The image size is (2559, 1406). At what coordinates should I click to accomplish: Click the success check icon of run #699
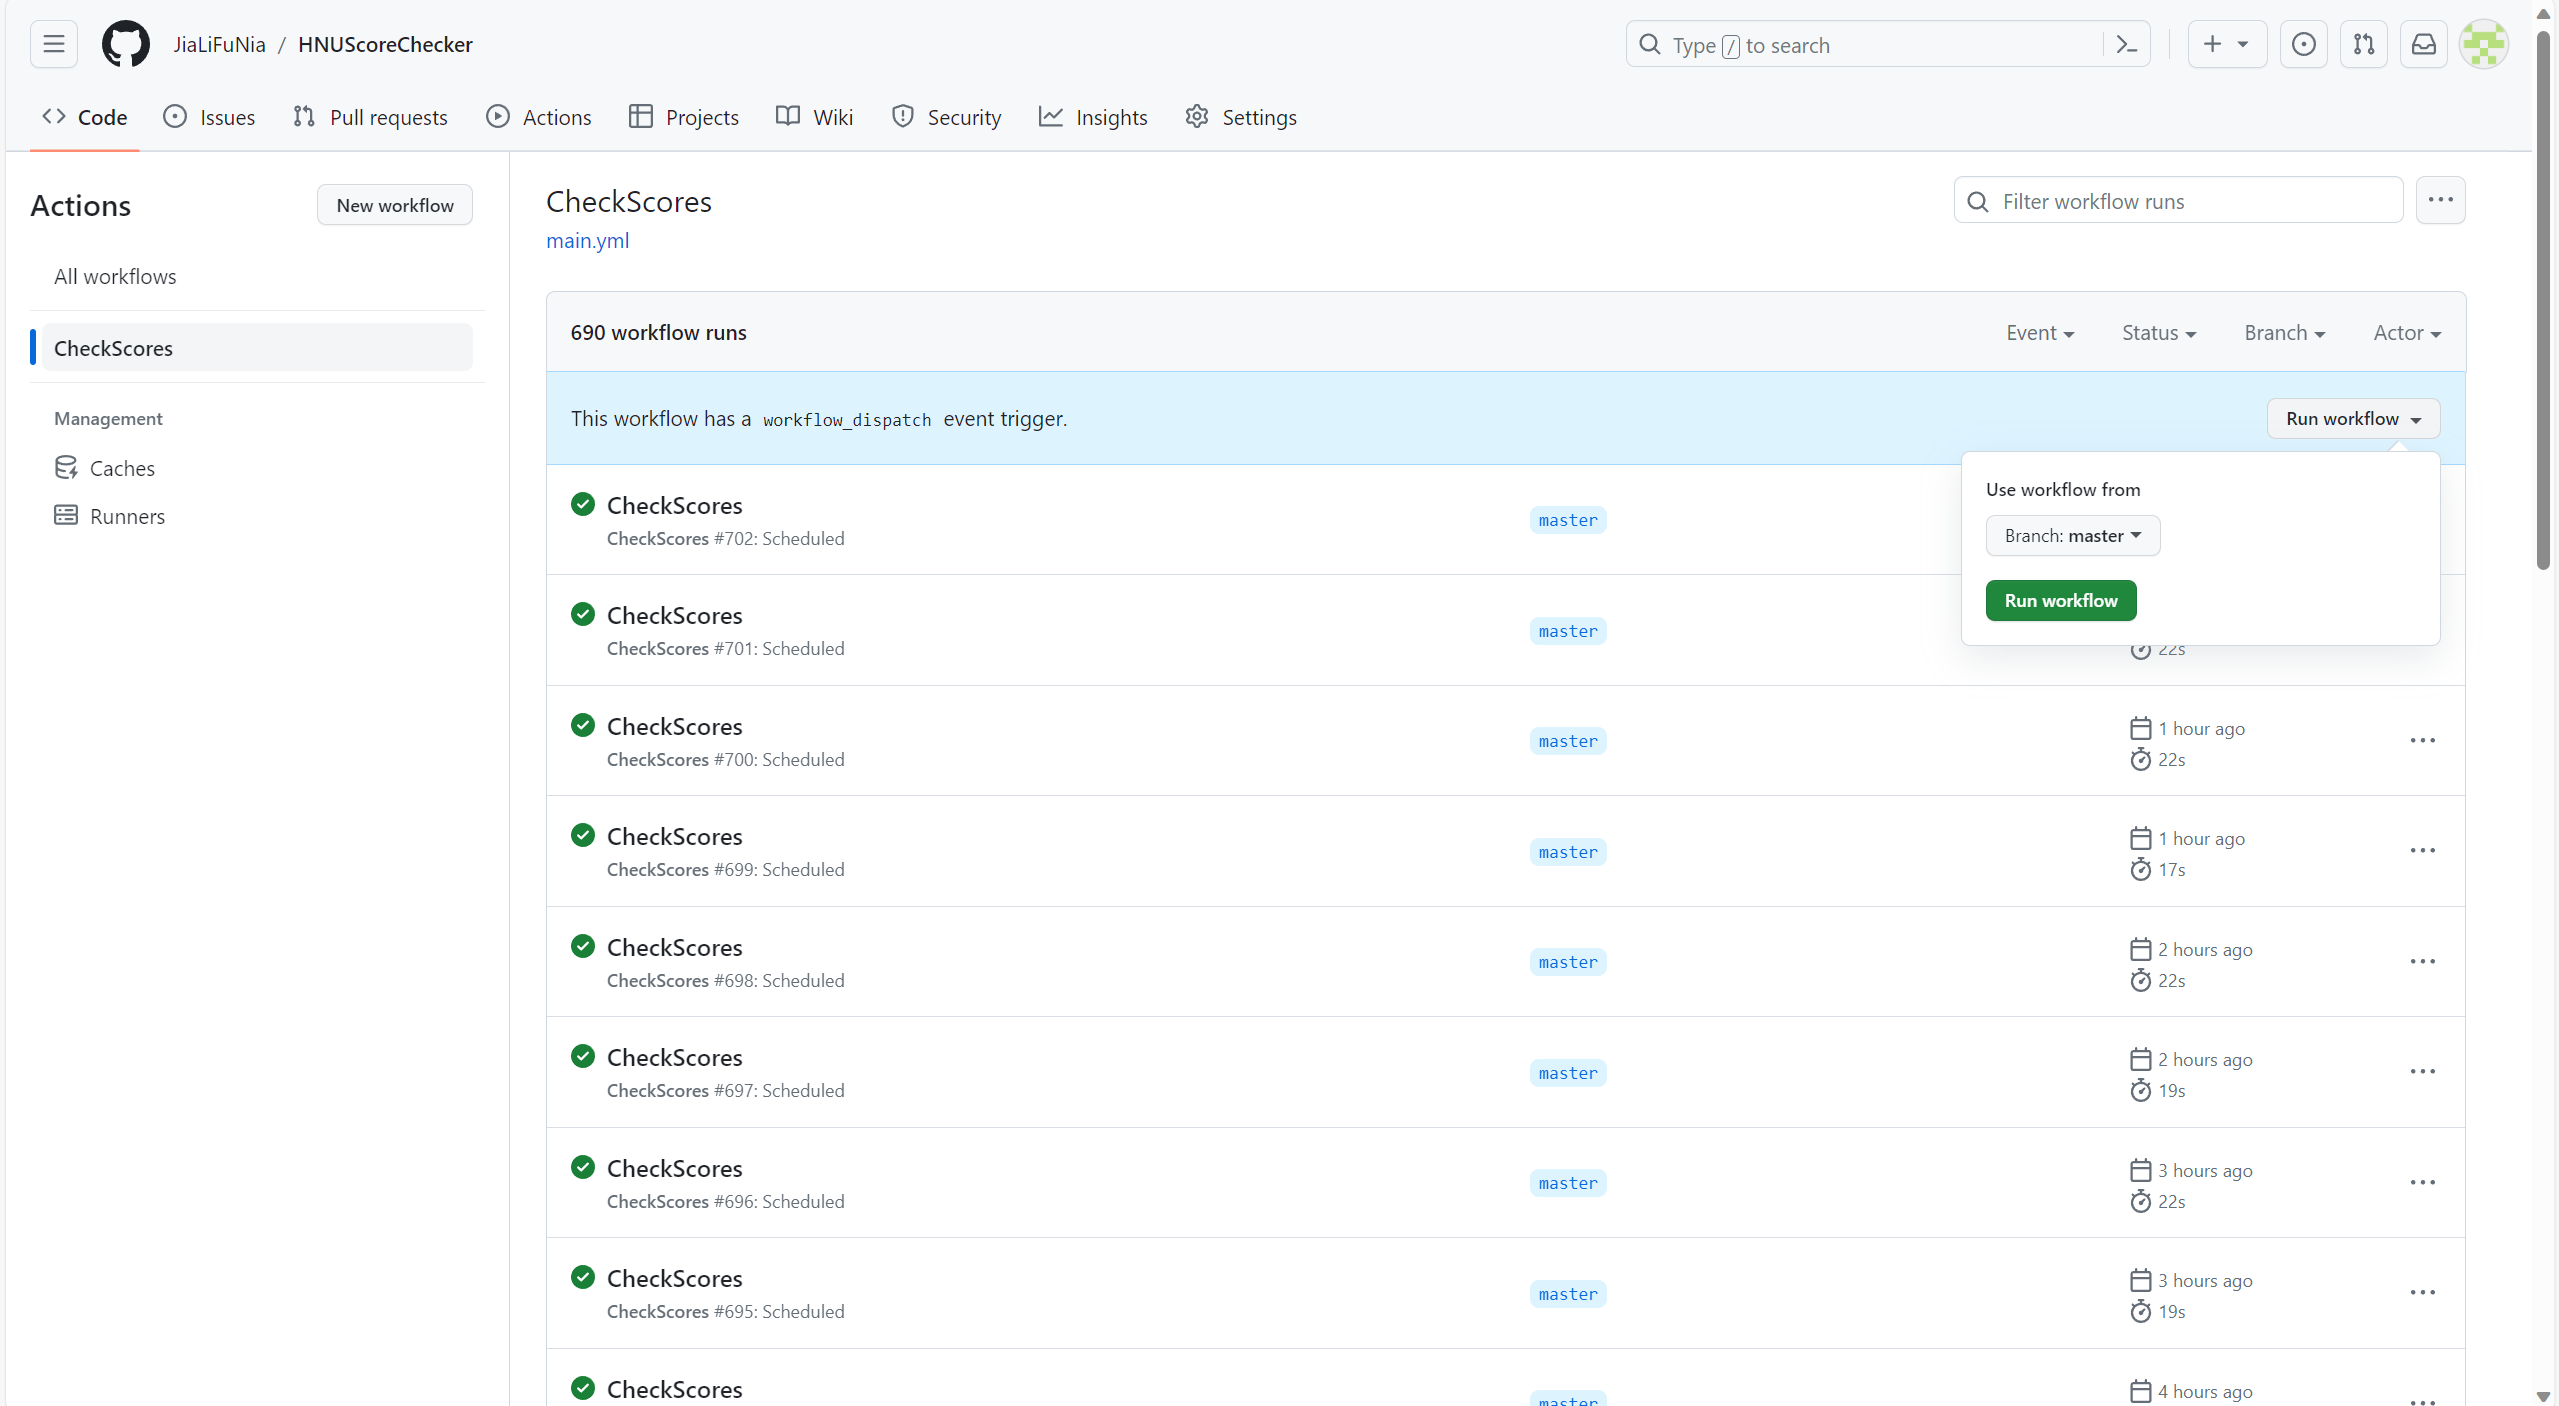(x=583, y=835)
